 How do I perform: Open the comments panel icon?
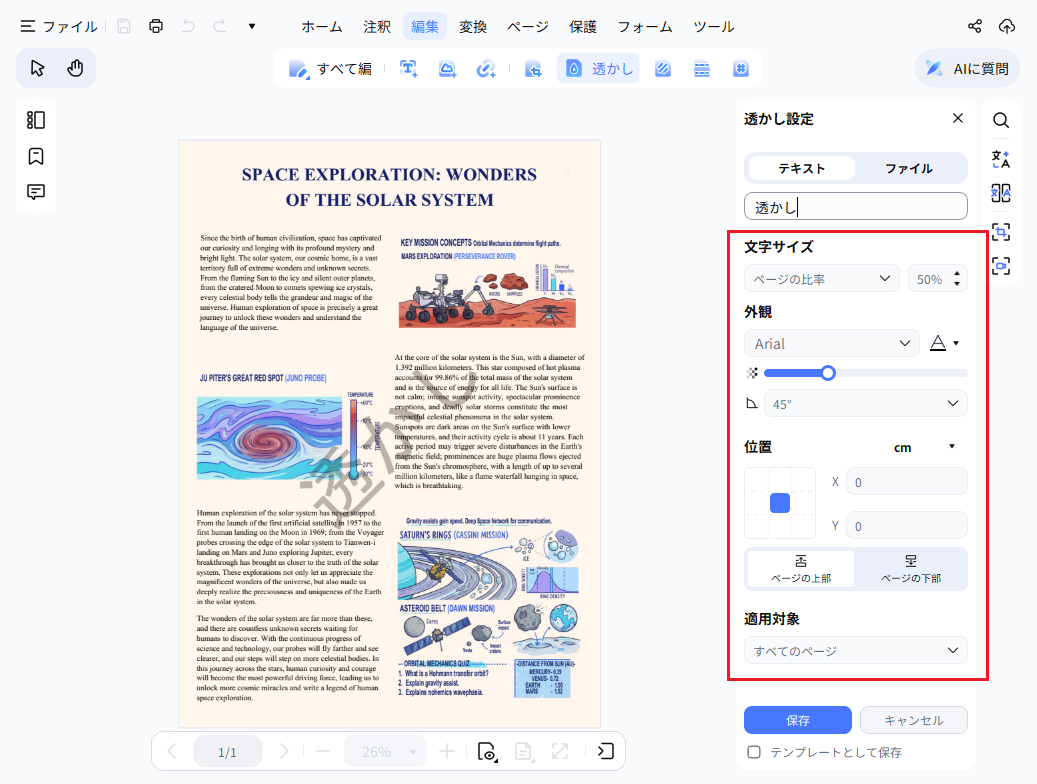(36, 192)
